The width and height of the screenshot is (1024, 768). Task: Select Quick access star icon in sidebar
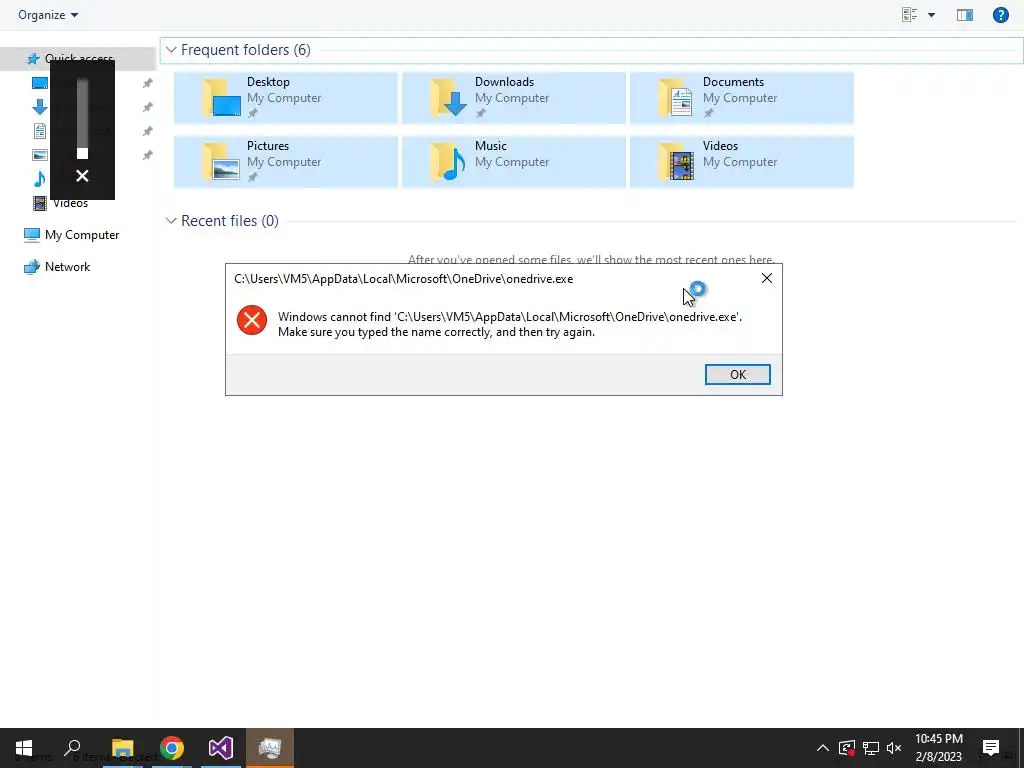pos(33,59)
